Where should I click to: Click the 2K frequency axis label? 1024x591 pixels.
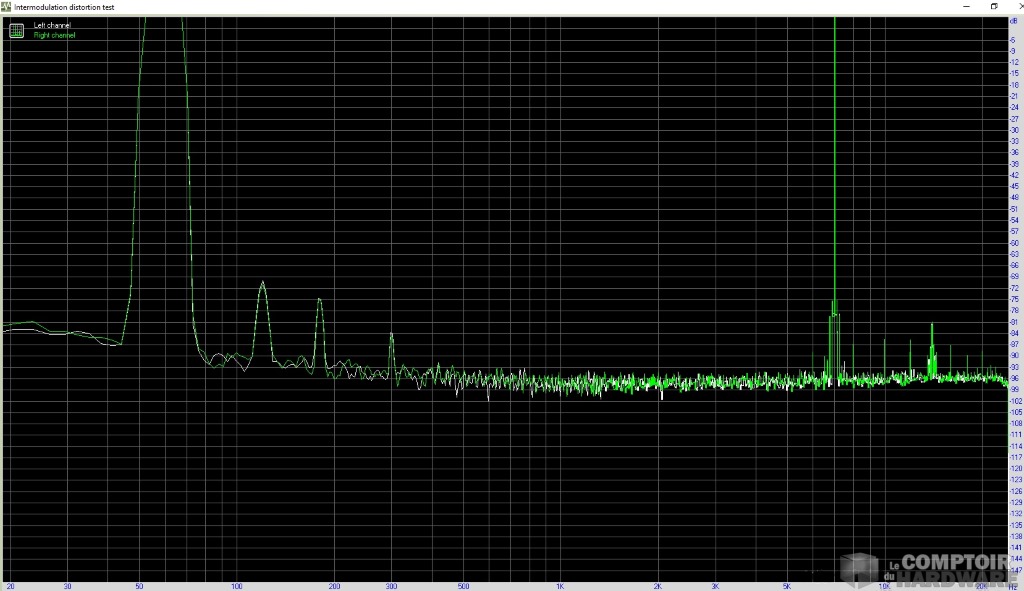coord(658,585)
